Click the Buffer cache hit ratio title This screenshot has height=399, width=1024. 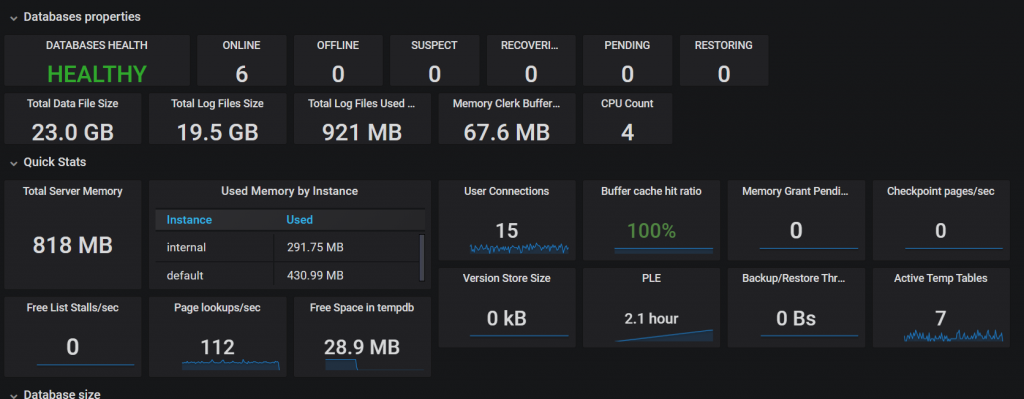click(x=651, y=191)
